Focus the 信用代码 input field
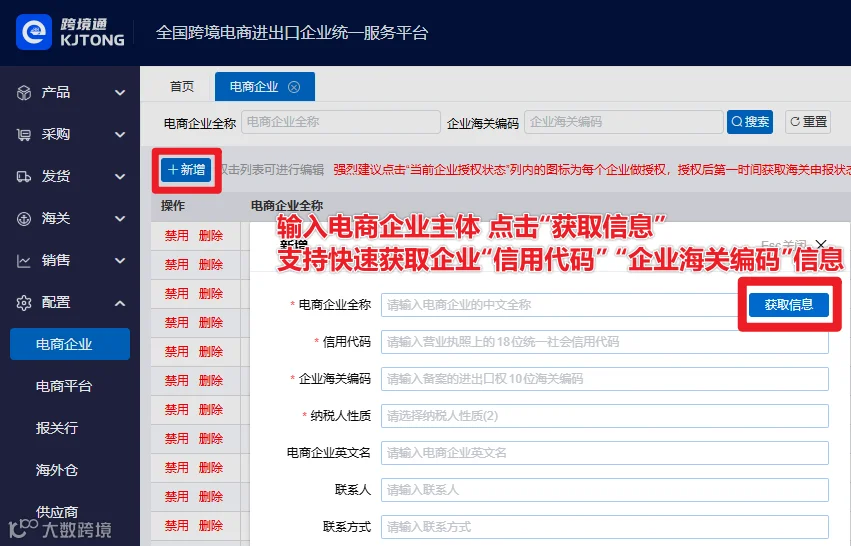Image resolution: width=851 pixels, height=546 pixels. point(605,342)
